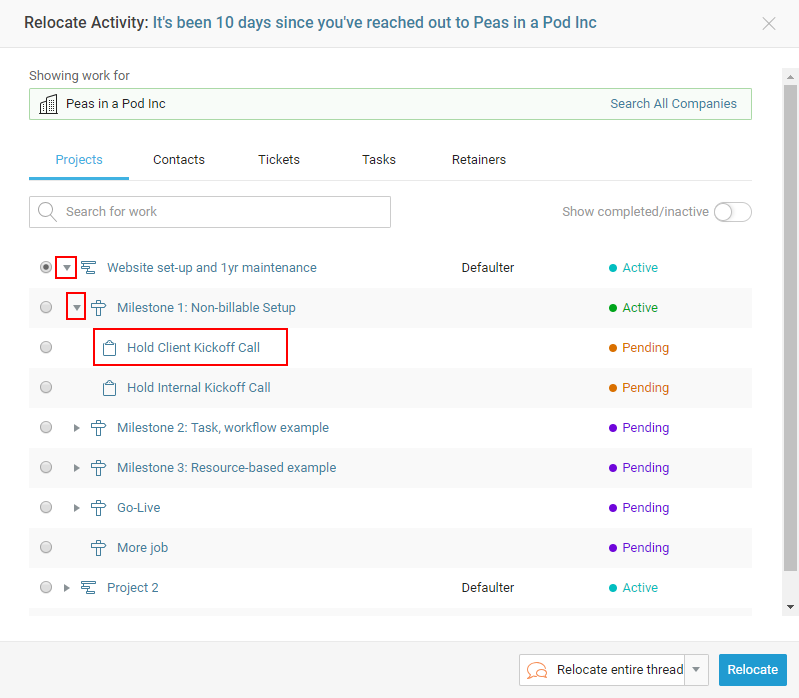Viewport: 799px width, 698px height.
Task: Select the radio button for Project 2
Action: pyautogui.click(x=46, y=588)
